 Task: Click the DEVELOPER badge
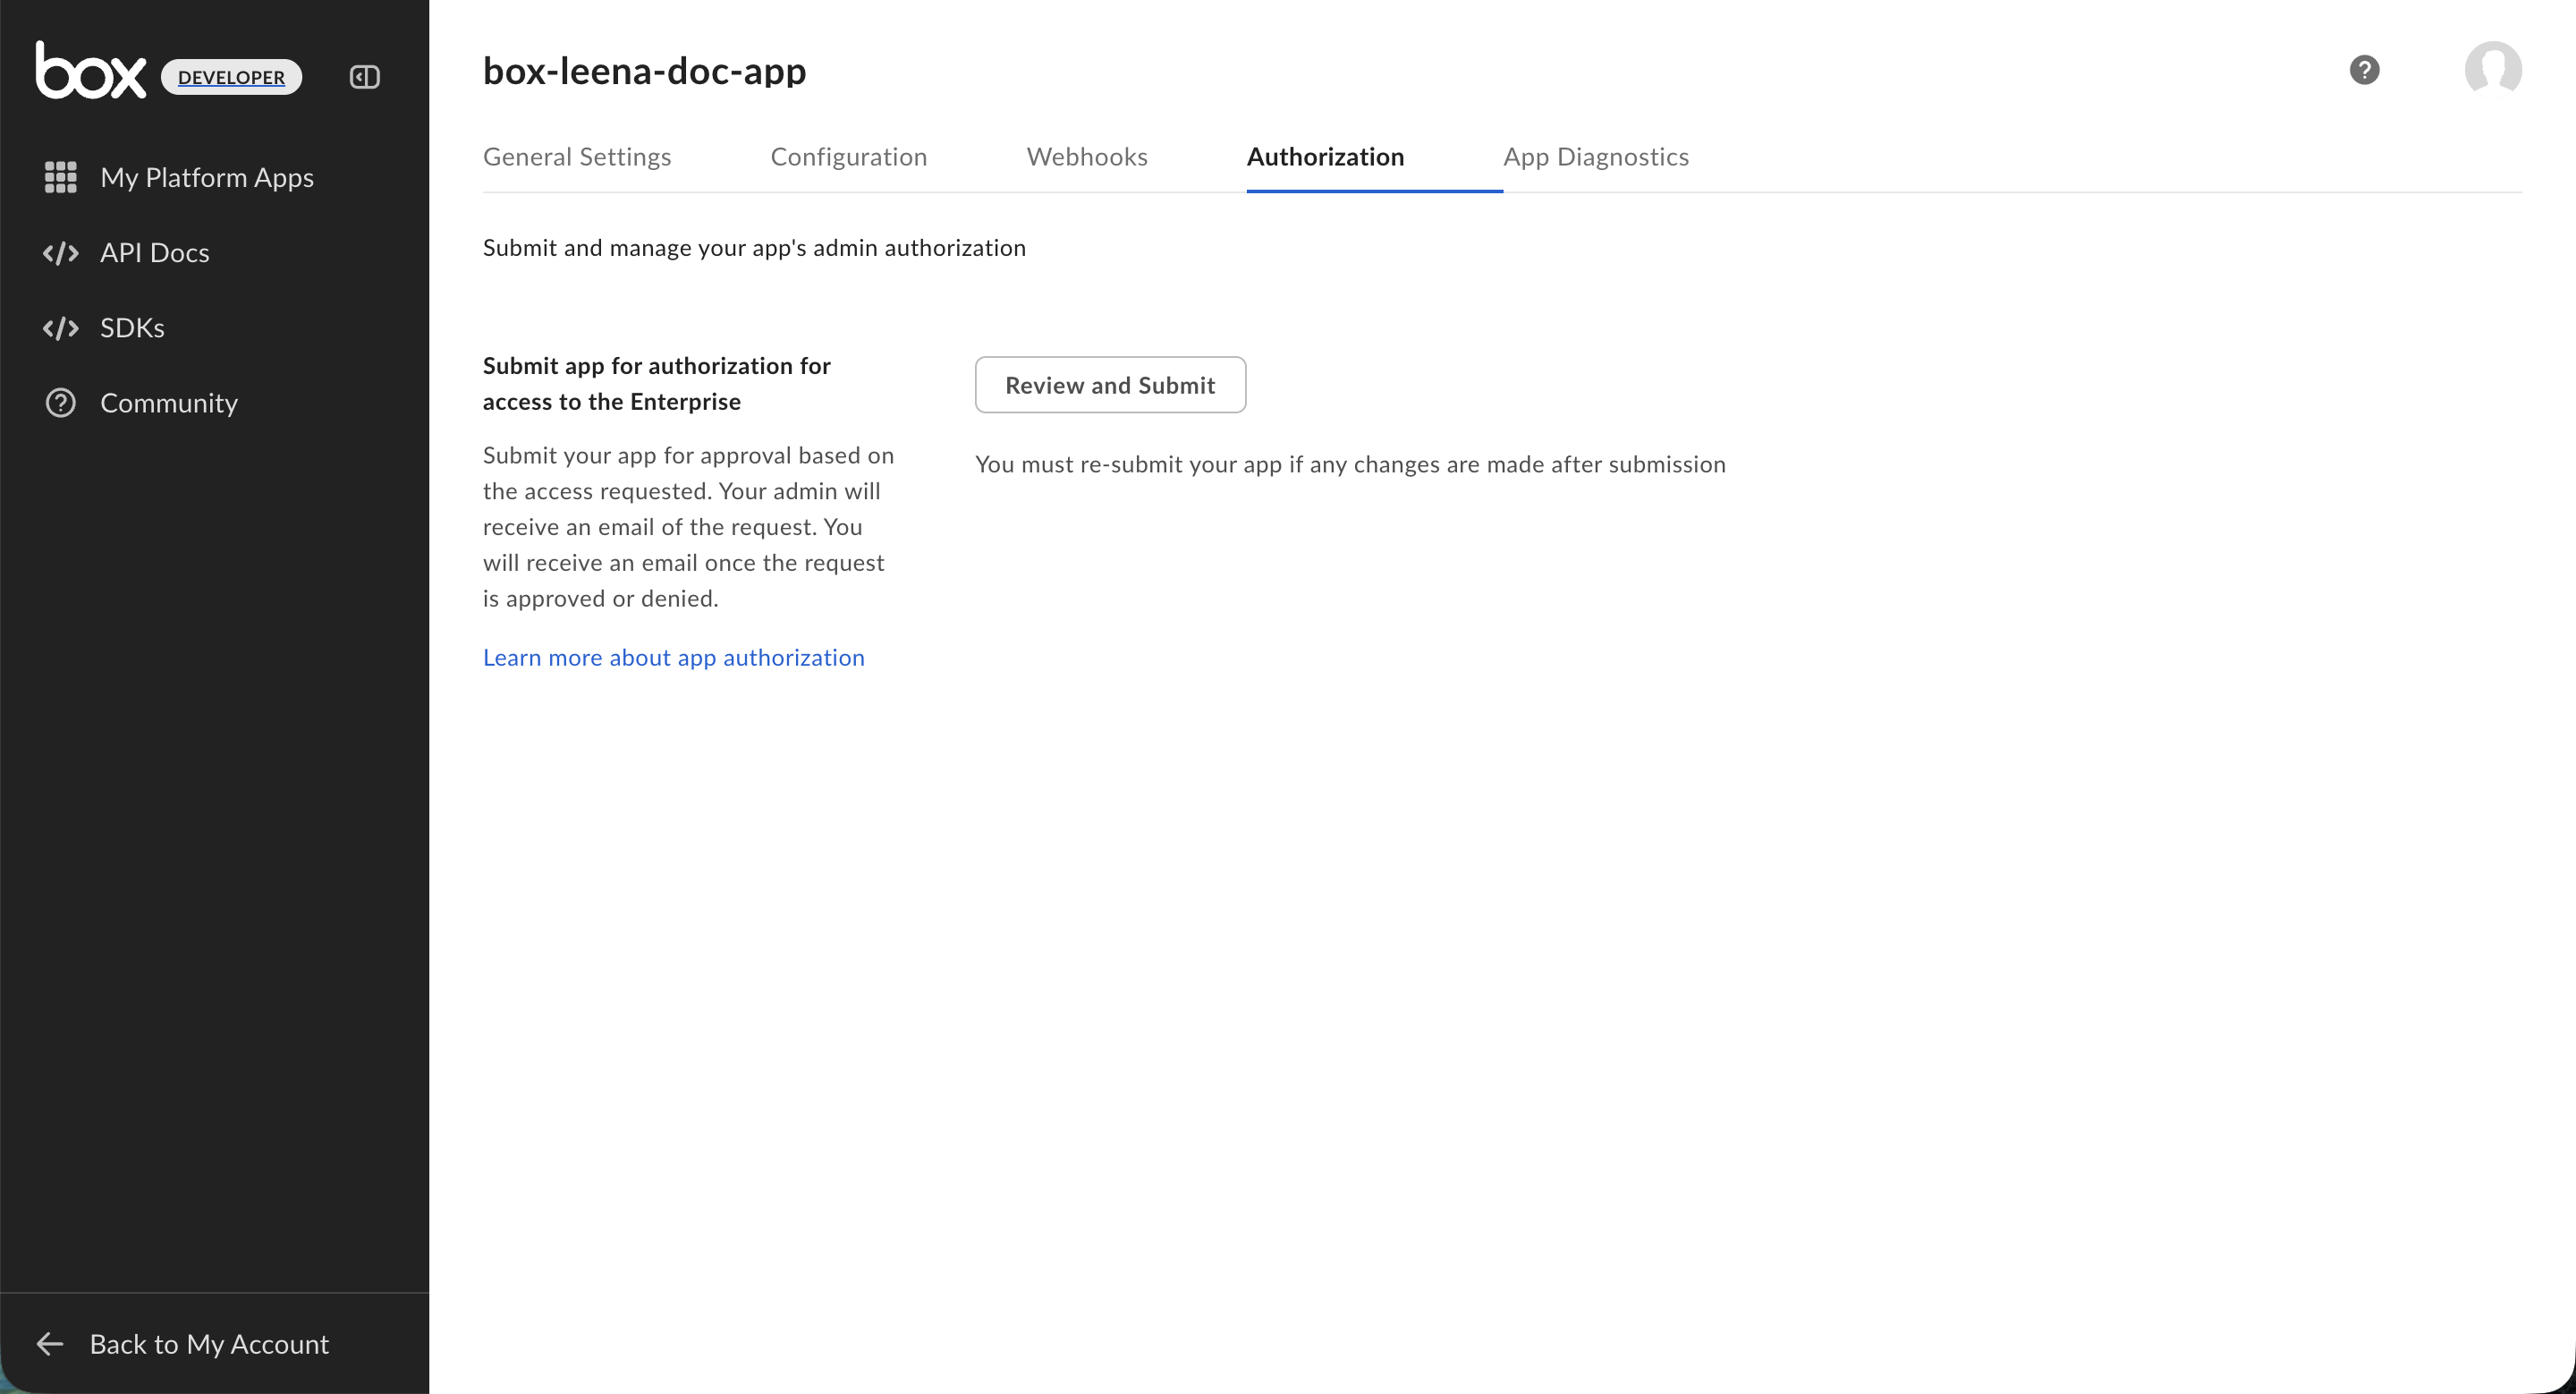231,77
